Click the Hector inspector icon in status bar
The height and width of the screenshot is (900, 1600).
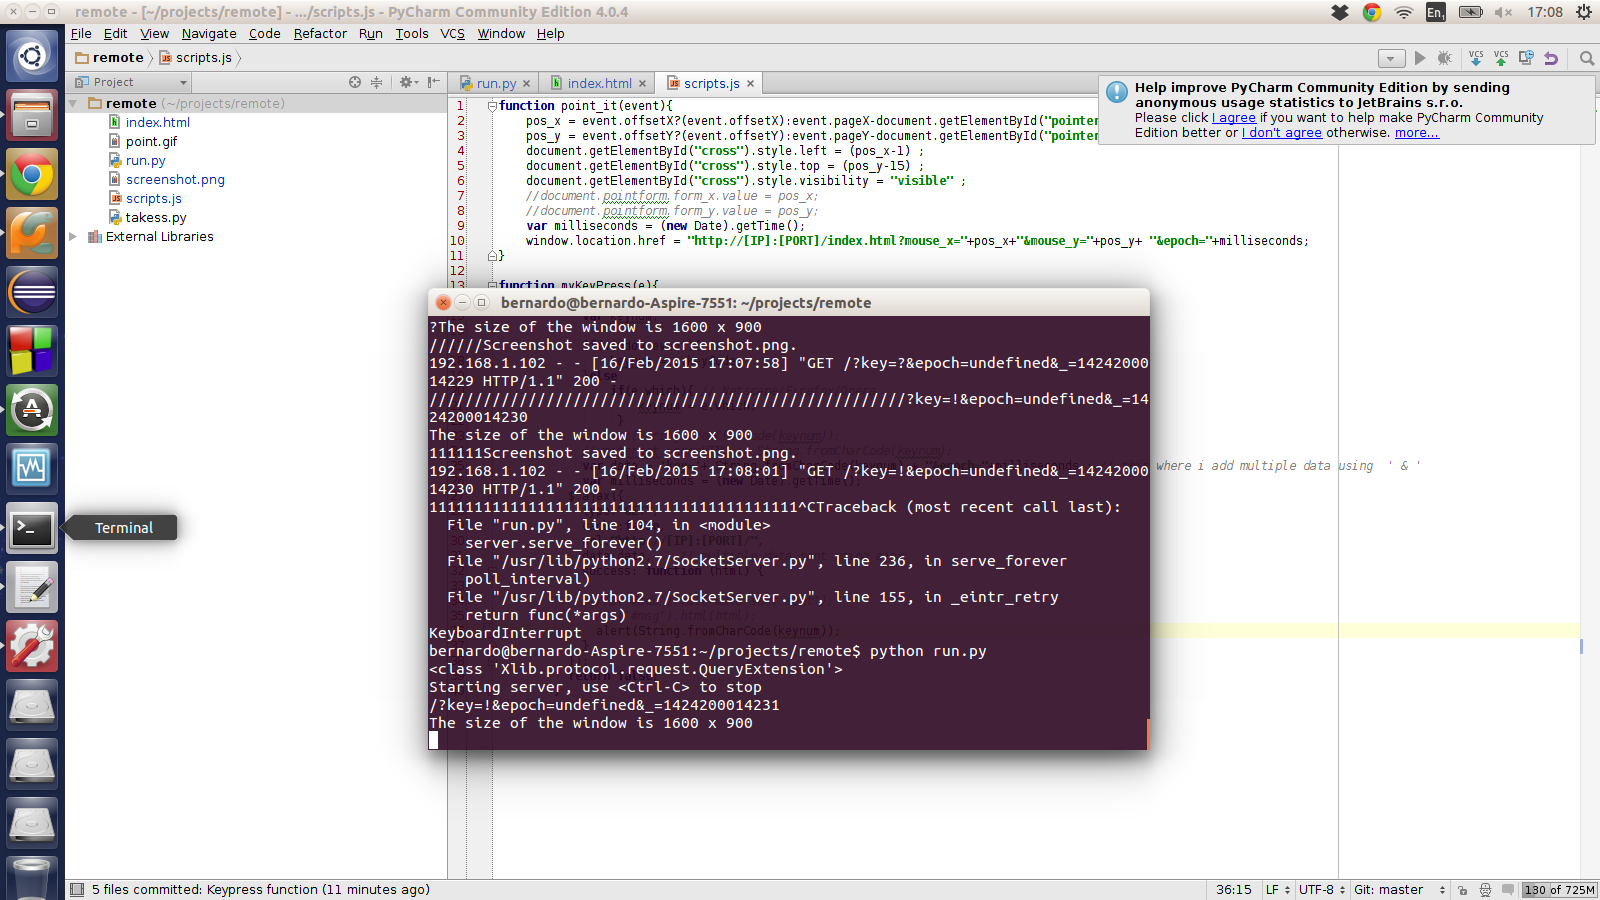pyautogui.click(x=1485, y=890)
